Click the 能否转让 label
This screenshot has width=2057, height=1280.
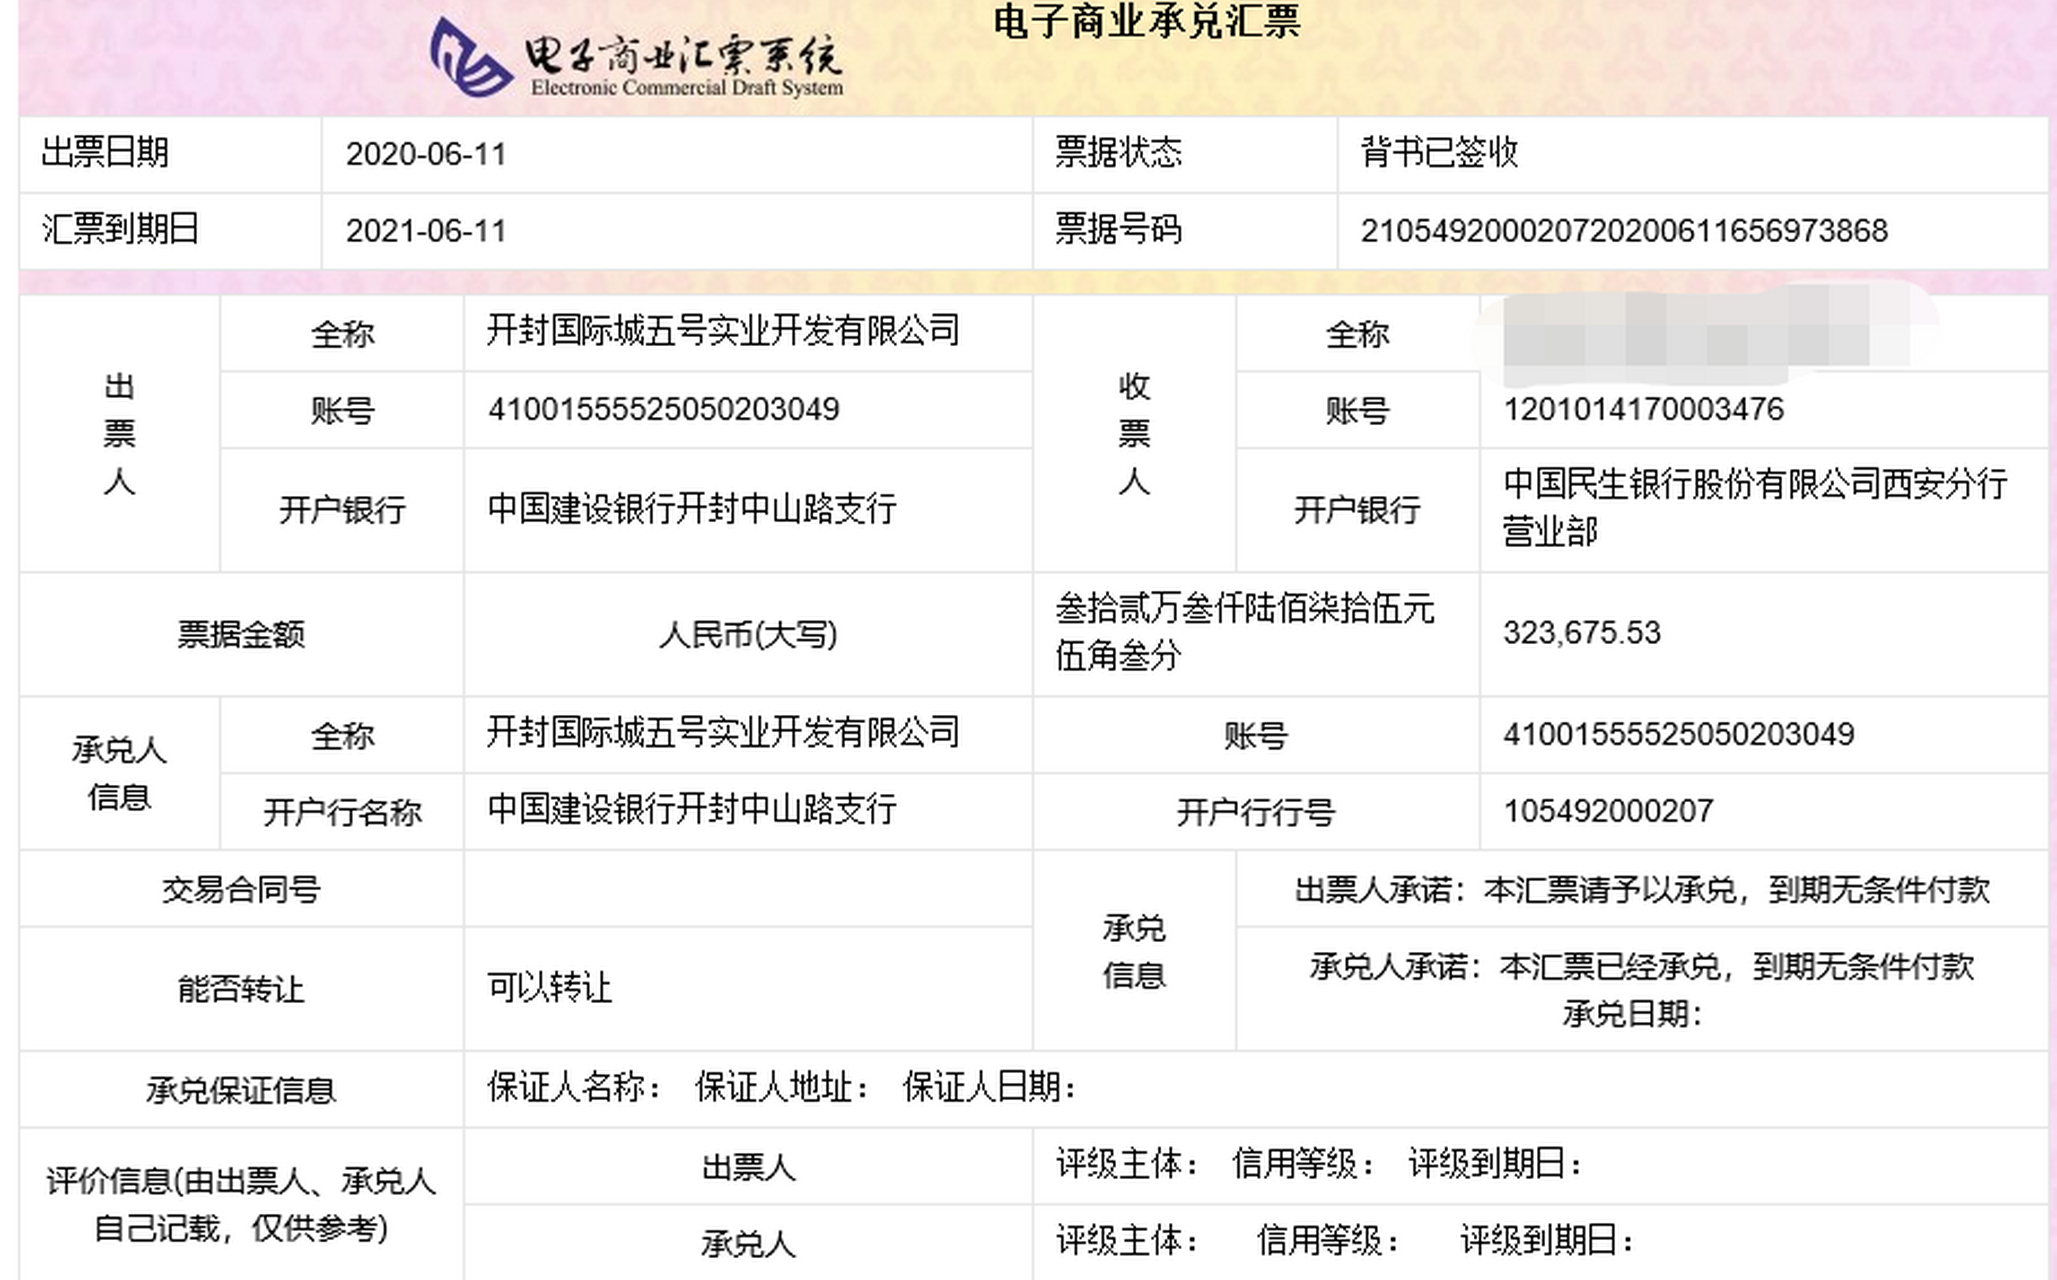pyautogui.click(x=241, y=989)
